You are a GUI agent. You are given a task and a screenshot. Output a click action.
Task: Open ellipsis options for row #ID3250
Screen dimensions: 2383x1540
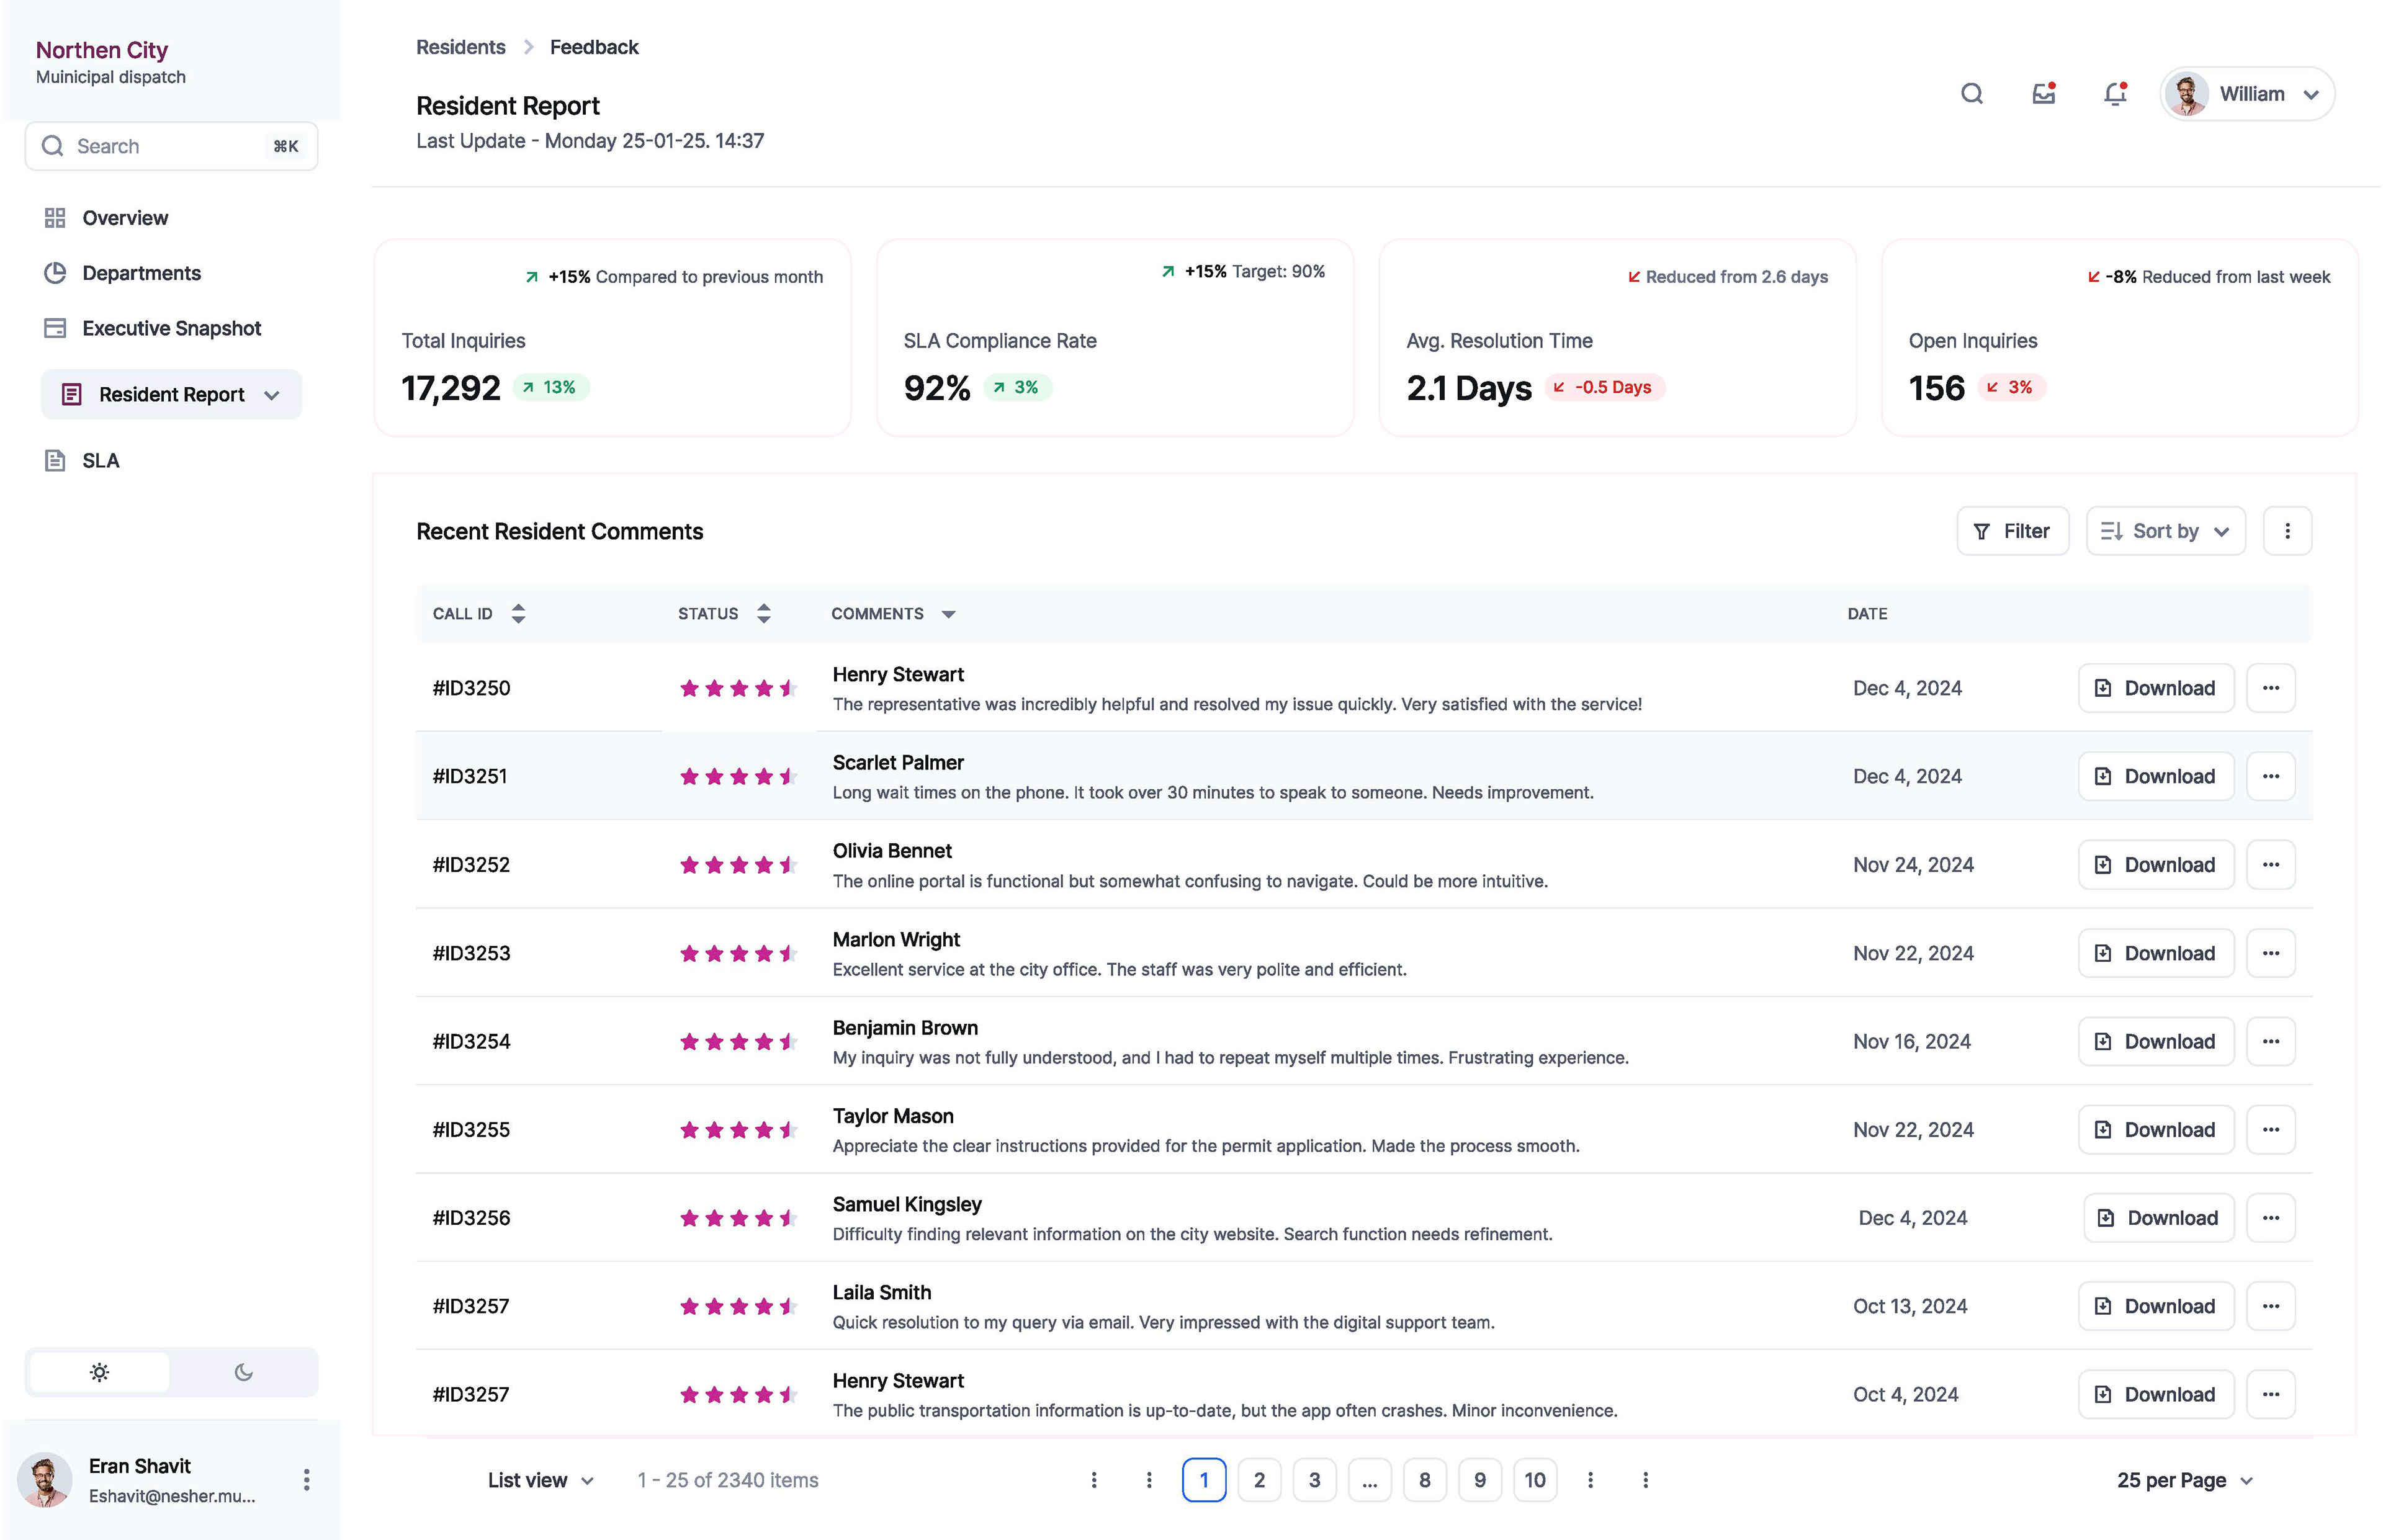(2270, 688)
